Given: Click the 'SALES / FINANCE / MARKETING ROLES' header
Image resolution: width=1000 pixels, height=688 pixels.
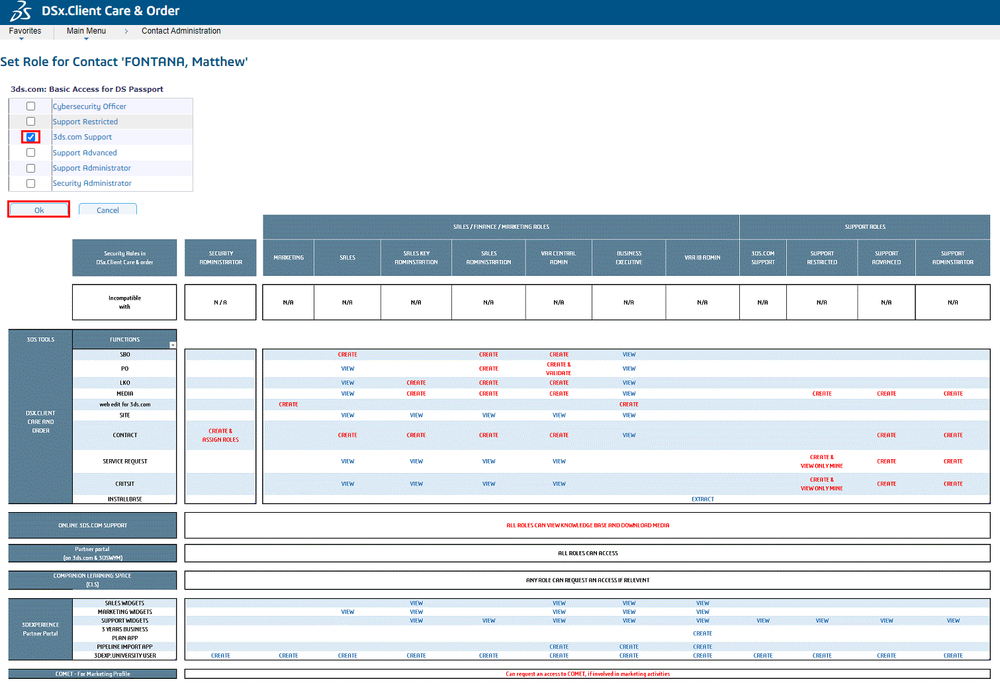Looking at the screenshot, I should (x=501, y=226).
